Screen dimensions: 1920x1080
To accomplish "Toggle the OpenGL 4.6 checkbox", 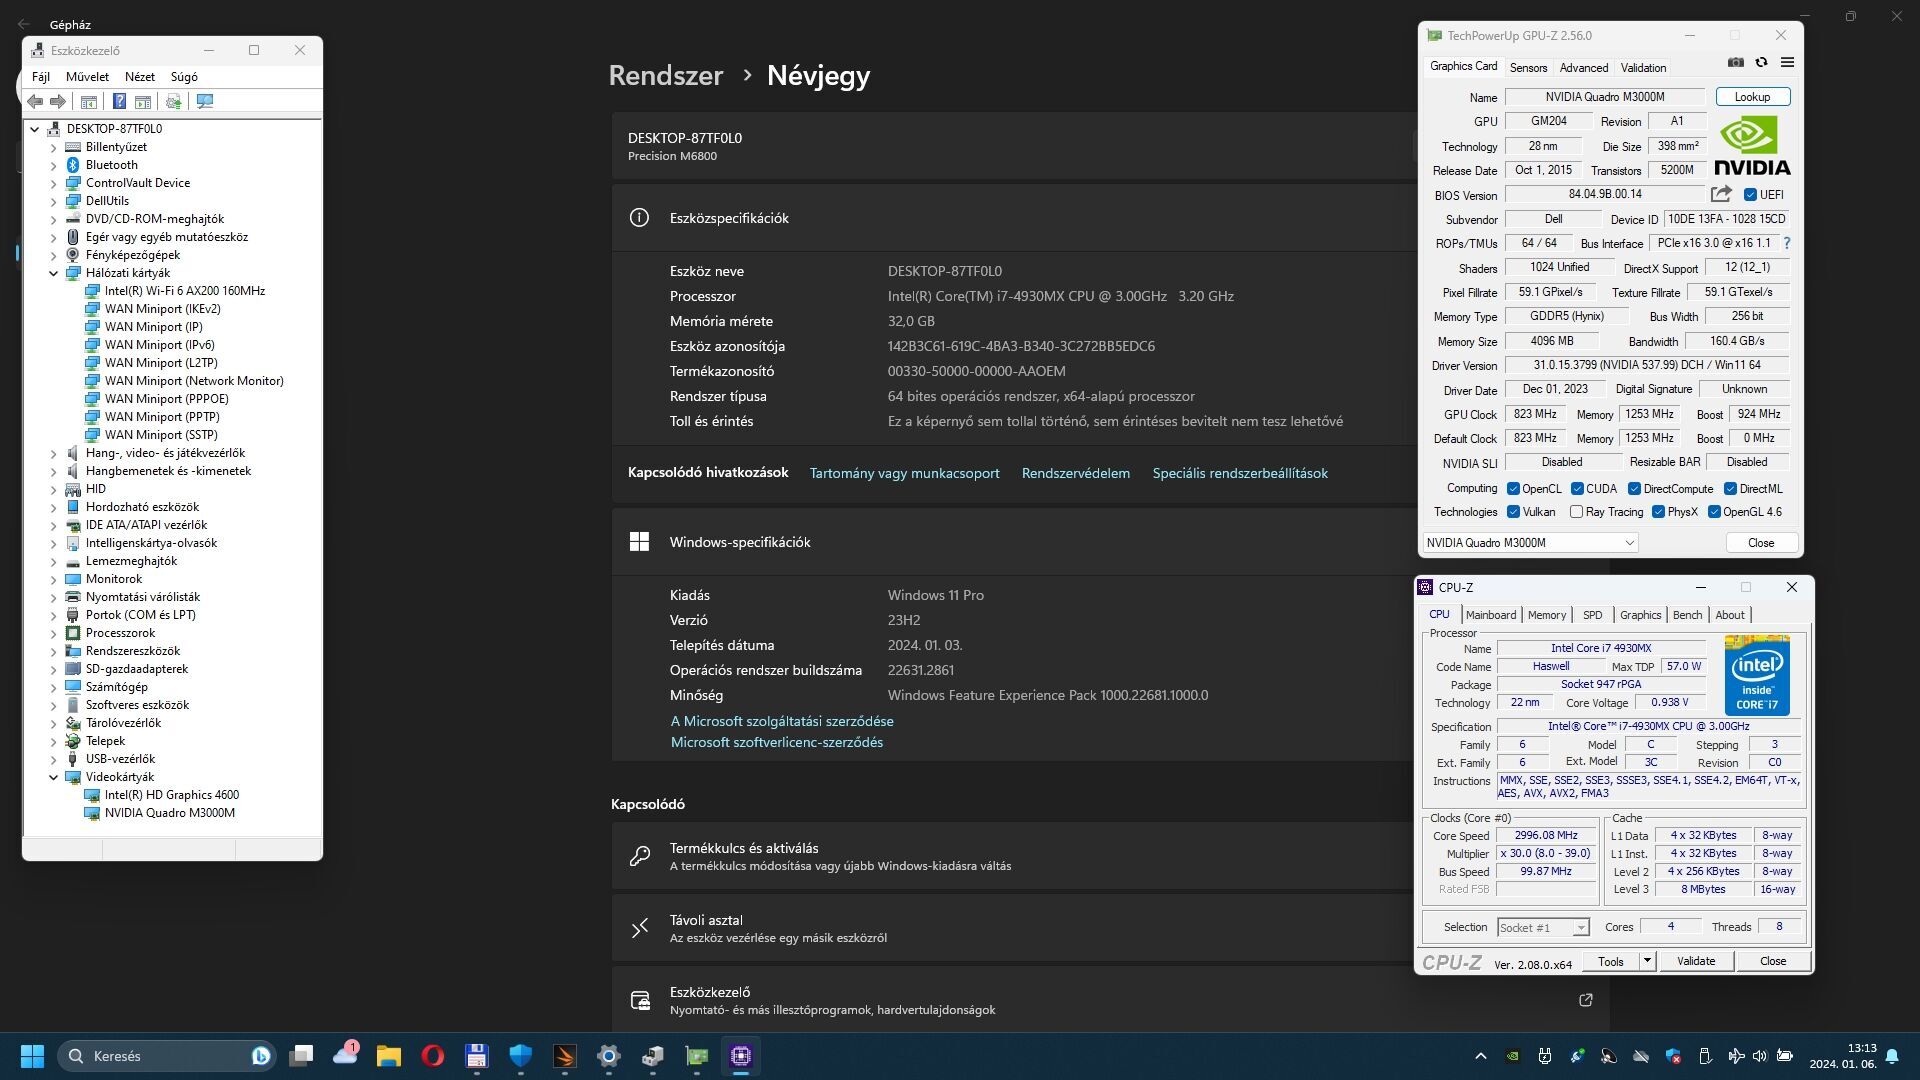I will [x=1714, y=512].
